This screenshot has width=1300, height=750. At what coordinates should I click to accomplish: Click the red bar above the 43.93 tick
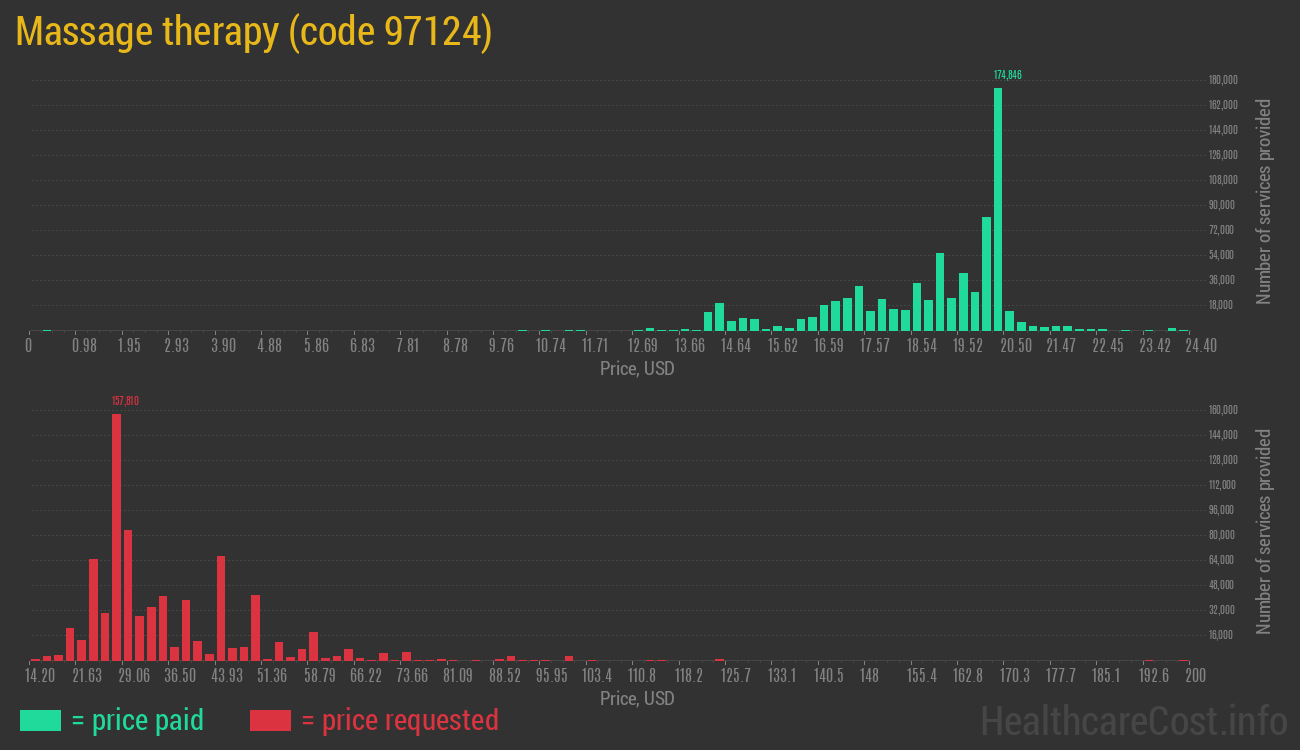point(221,608)
